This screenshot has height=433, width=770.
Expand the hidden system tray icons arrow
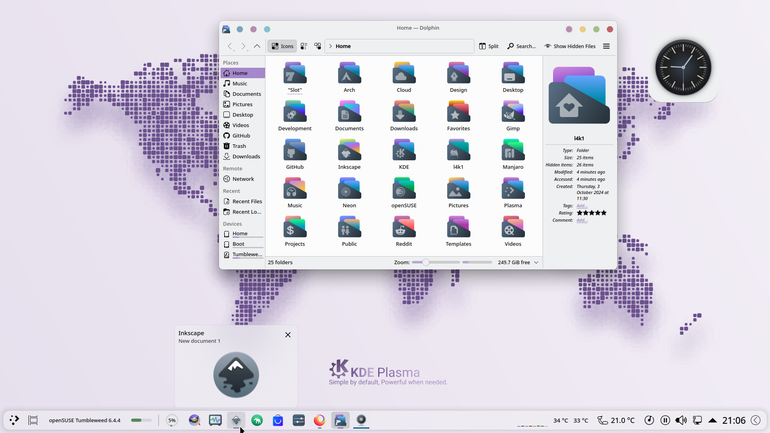(x=713, y=420)
